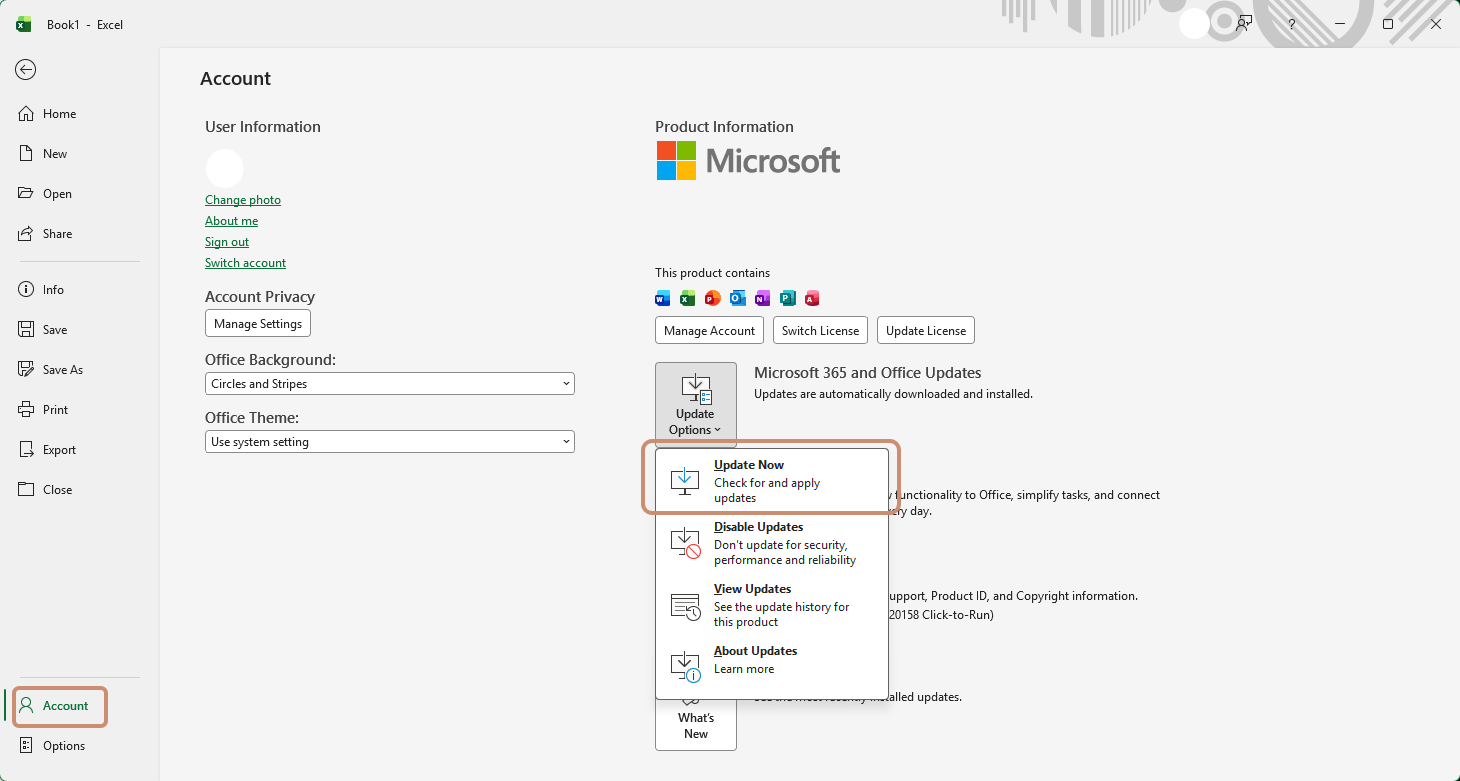The height and width of the screenshot is (781, 1460).
Task: Click the PowerPoint product icon
Action: pos(712,298)
